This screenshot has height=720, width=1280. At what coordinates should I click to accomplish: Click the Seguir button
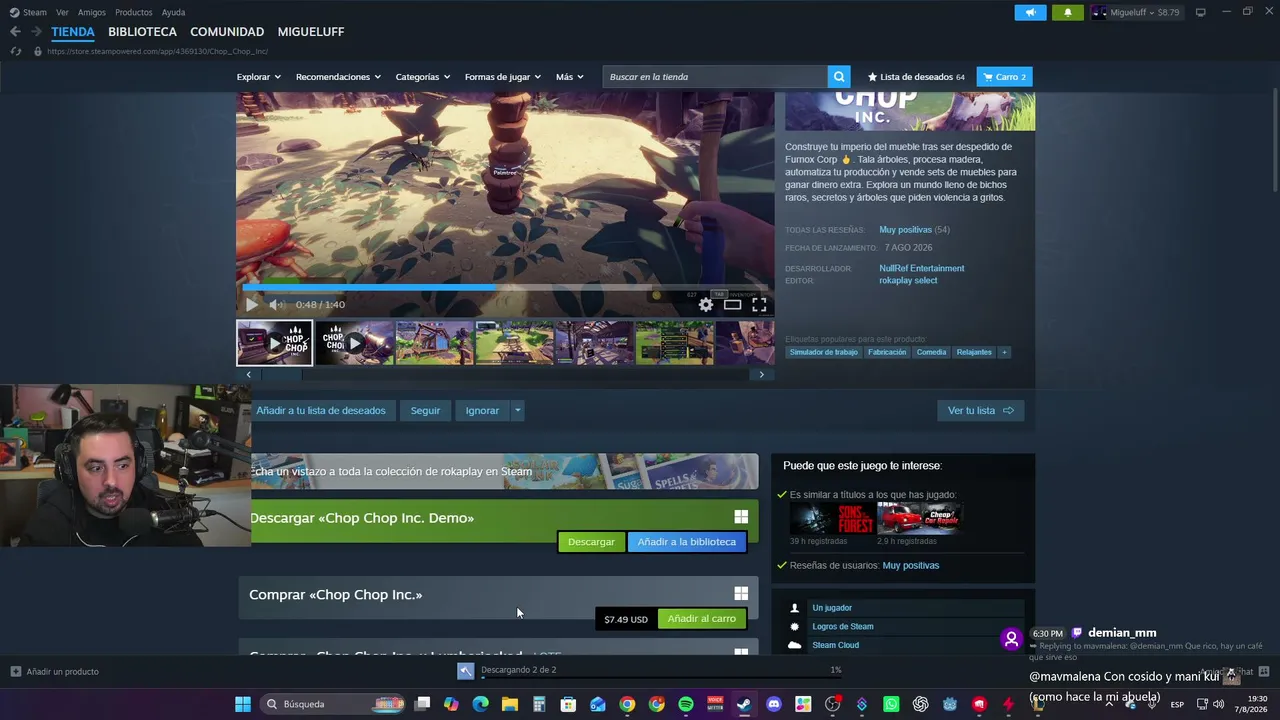[425, 410]
